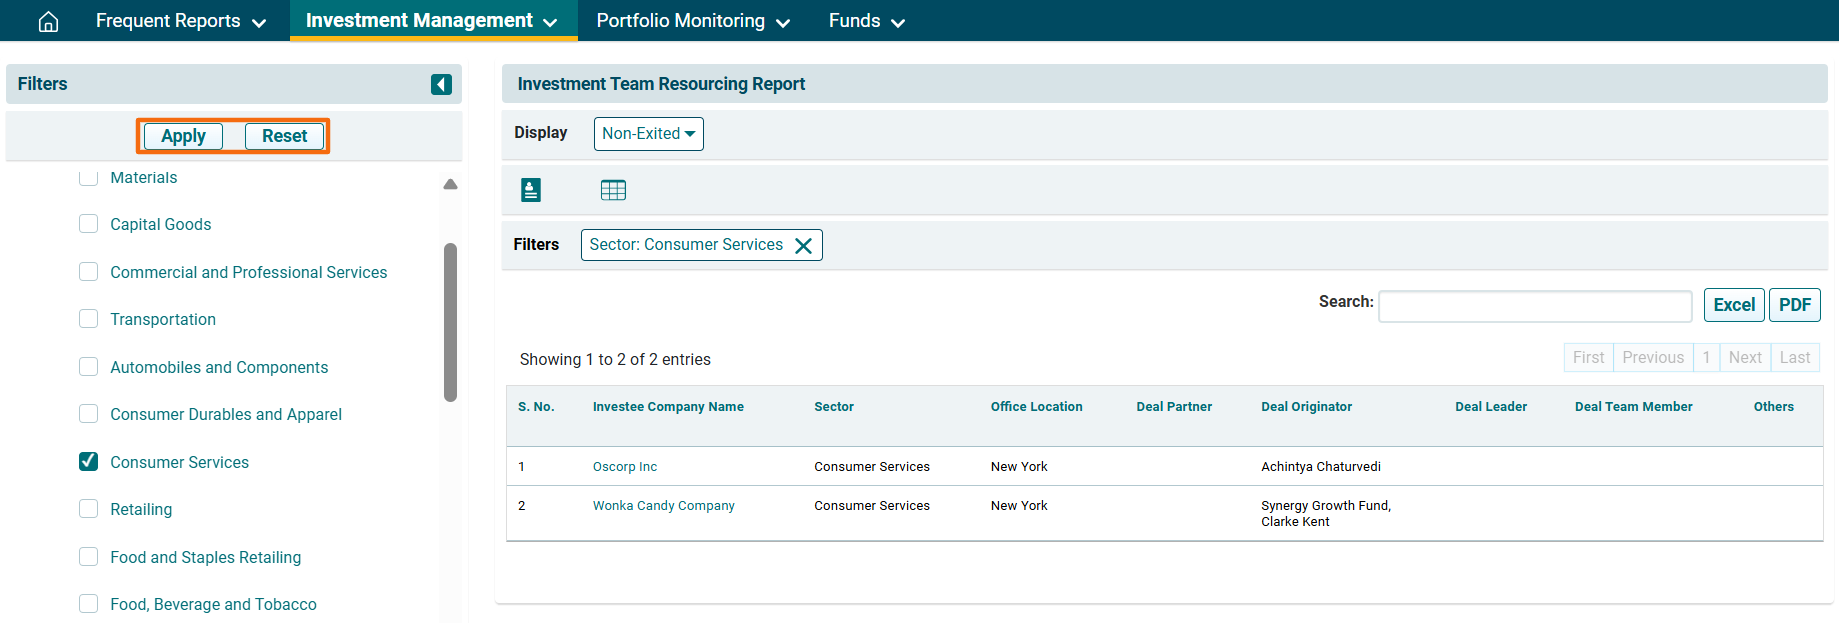This screenshot has height=623, width=1839.
Task: Uncheck the Consumer Services checkbox
Action: point(89,462)
